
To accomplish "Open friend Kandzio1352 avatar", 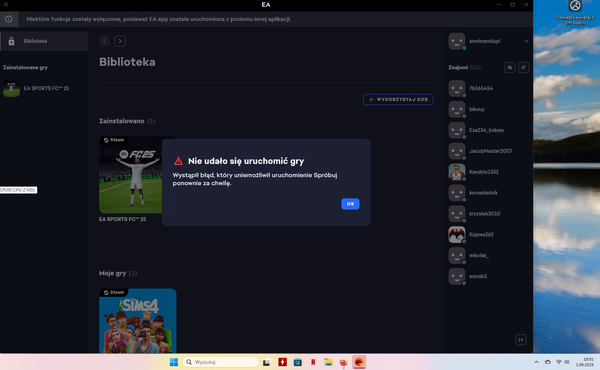I will pos(457,172).
